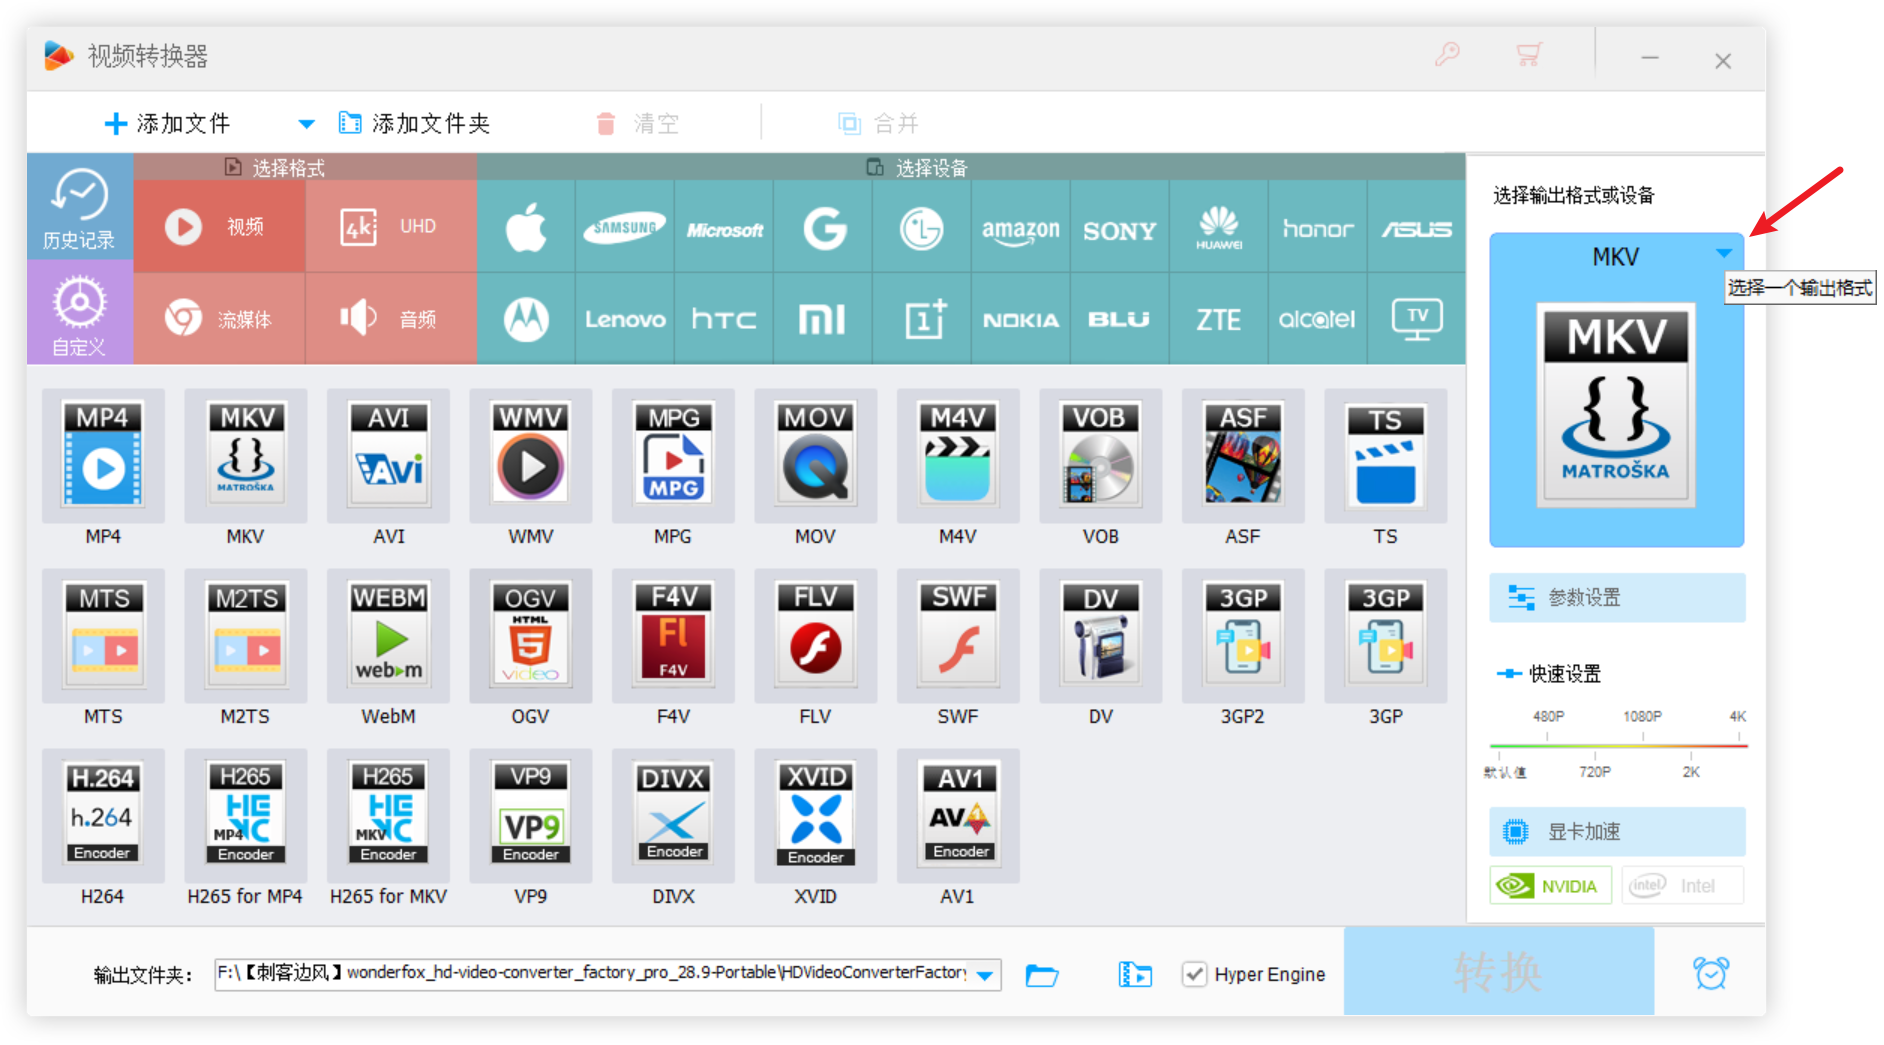Select the VOB DVD format
The image size is (1884, 1045).
(x=1101, y=456)
